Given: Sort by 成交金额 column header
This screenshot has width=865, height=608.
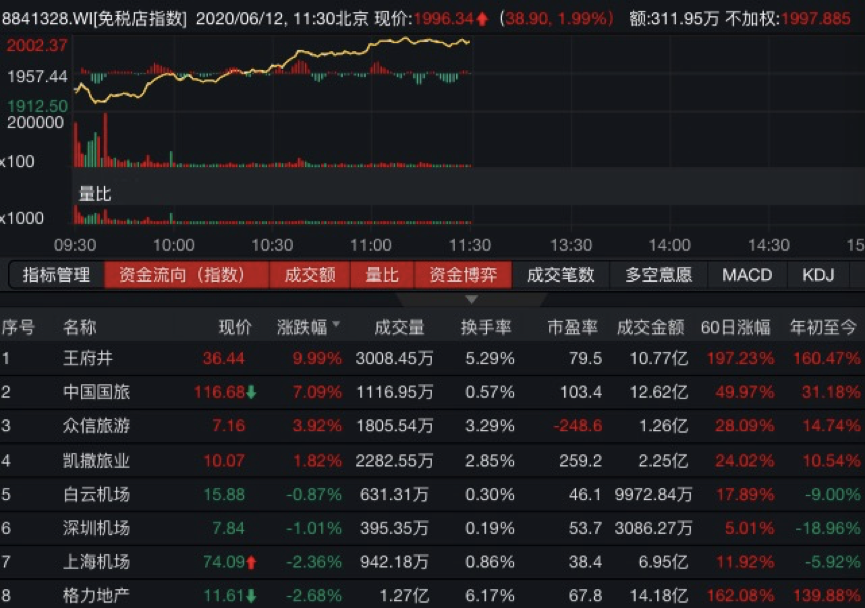Looking at the screenshot, I should coord(650,327).
